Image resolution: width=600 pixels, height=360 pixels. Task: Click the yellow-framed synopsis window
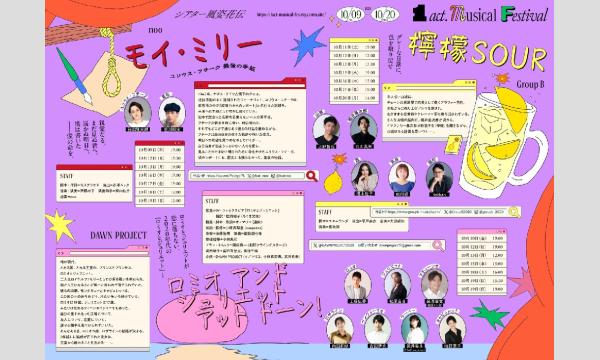click(x=429, y=111)
